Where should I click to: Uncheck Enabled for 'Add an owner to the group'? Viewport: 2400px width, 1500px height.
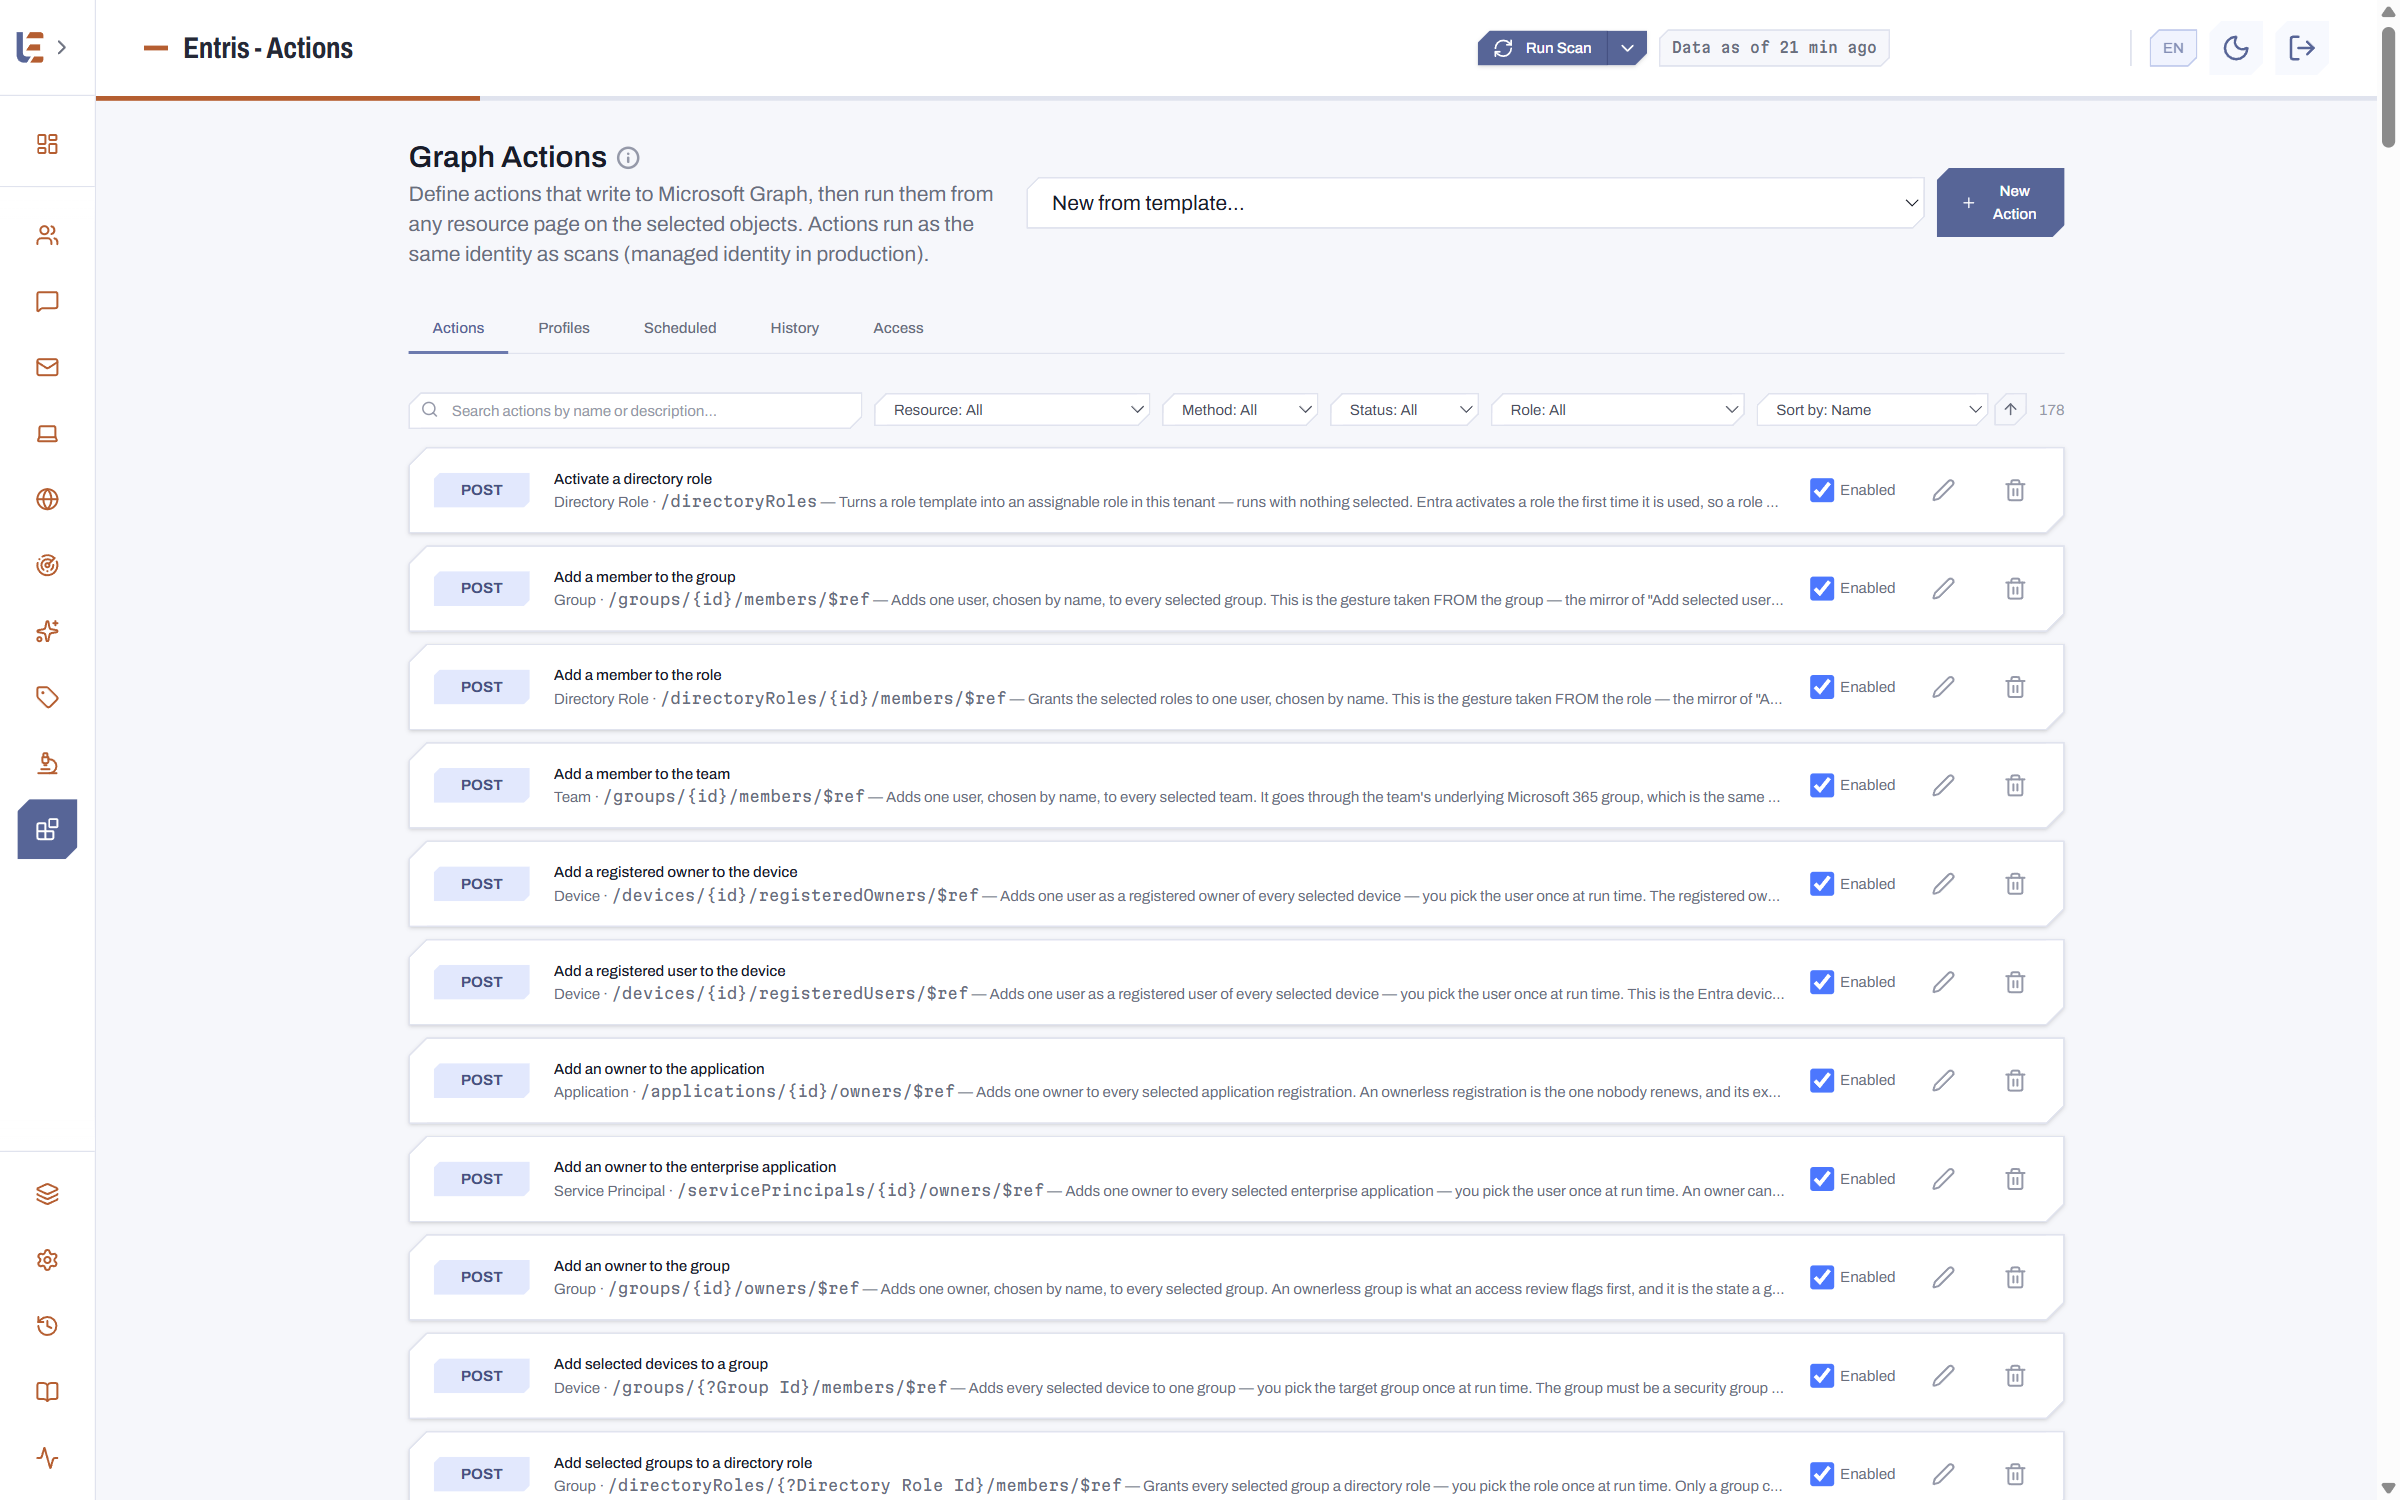click(1822, 1277)
